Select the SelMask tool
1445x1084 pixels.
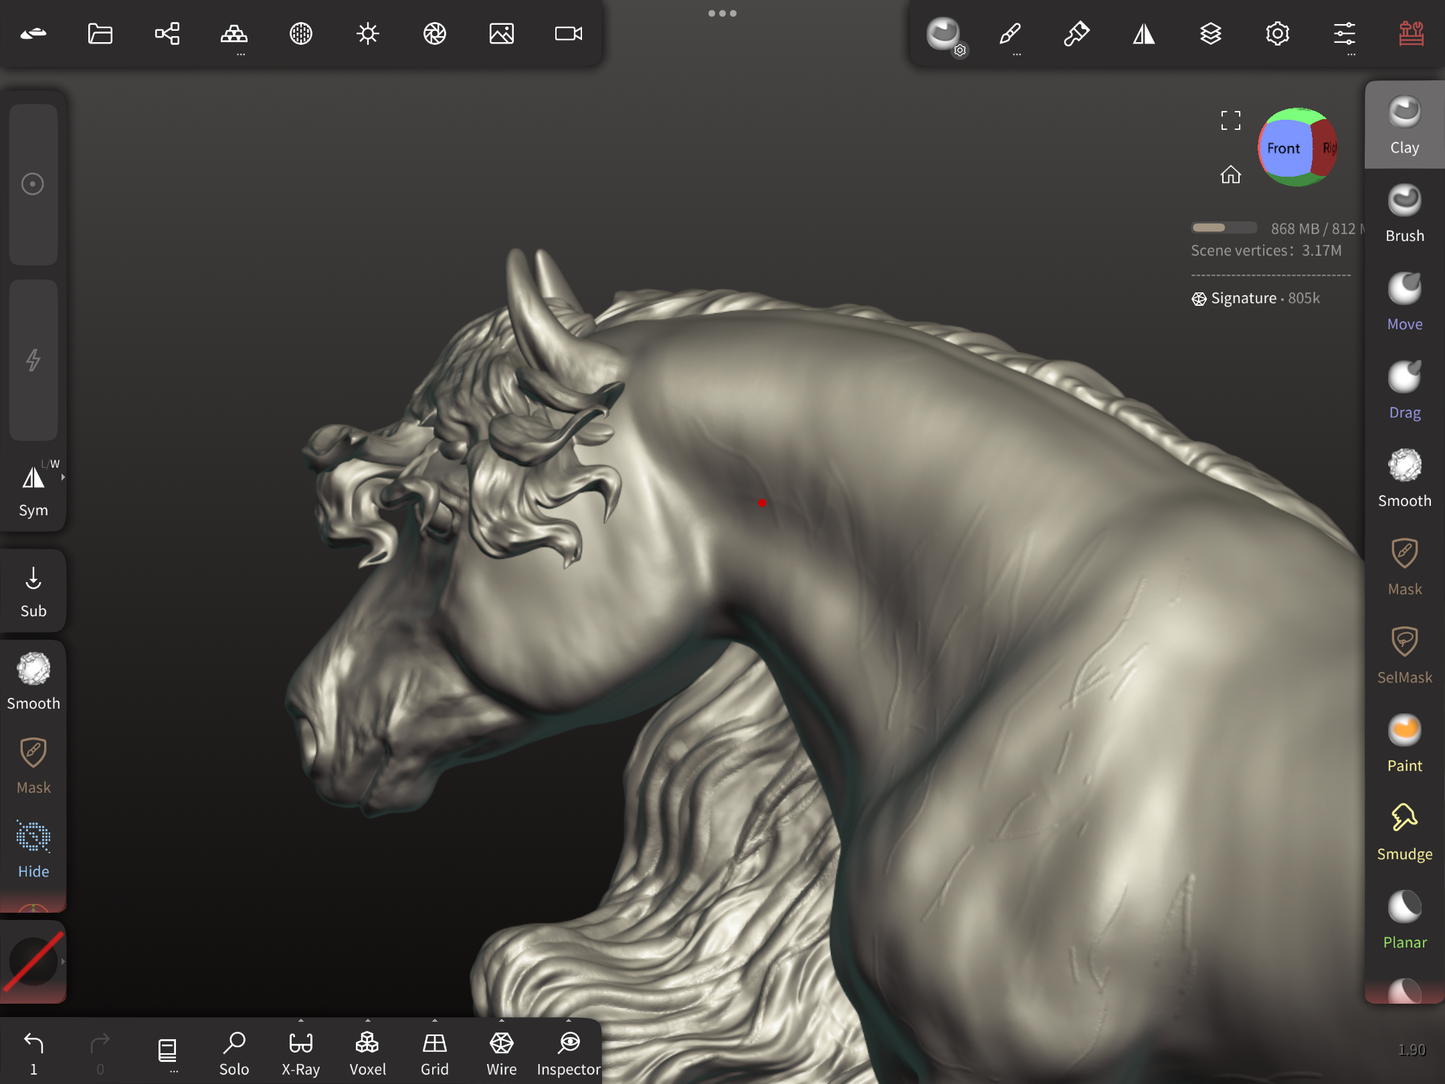pyautogui.click(x=1404, y=654)
